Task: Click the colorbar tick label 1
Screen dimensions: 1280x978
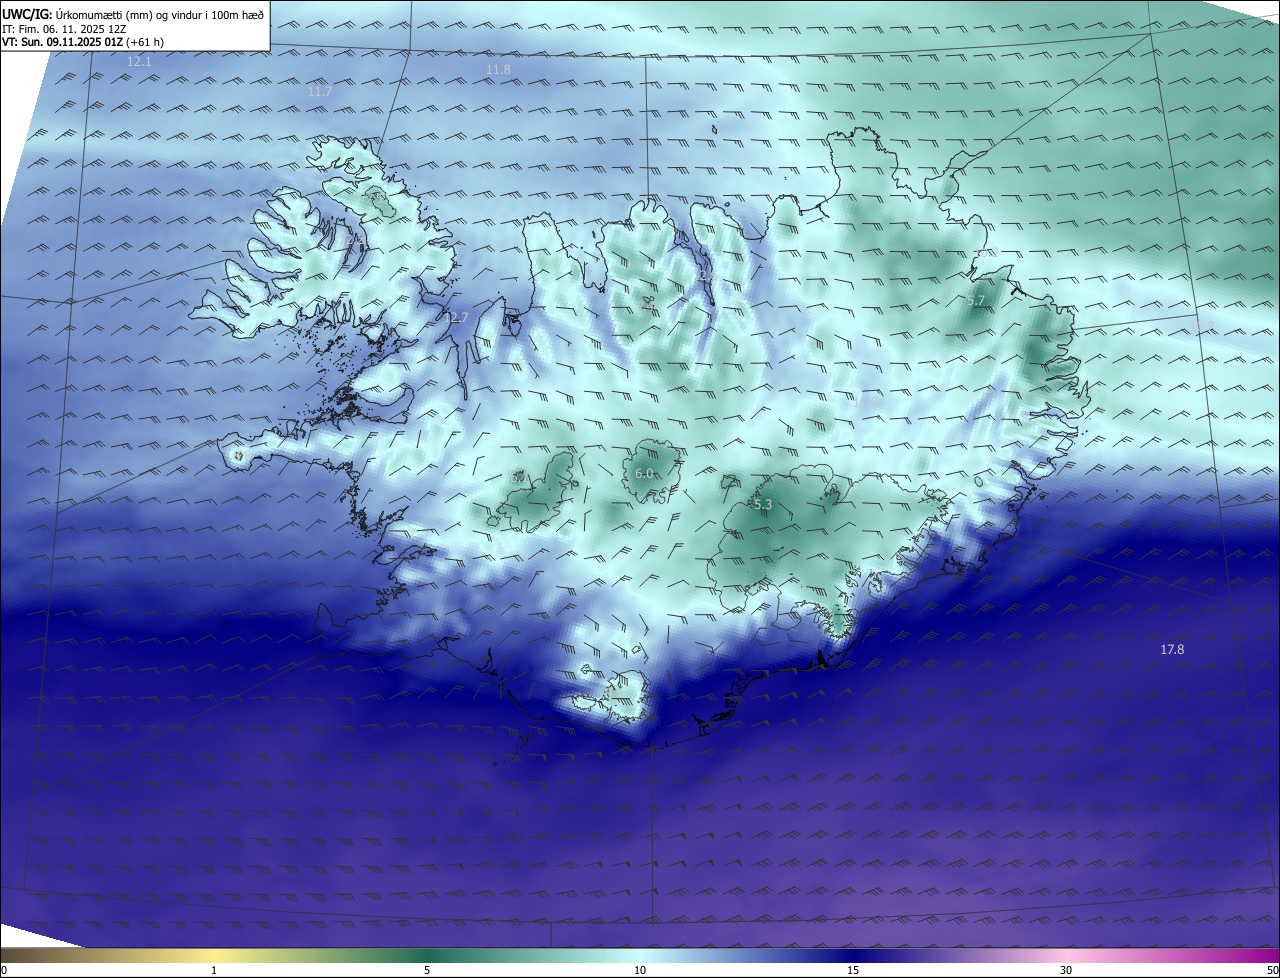Action: (214, 971)
